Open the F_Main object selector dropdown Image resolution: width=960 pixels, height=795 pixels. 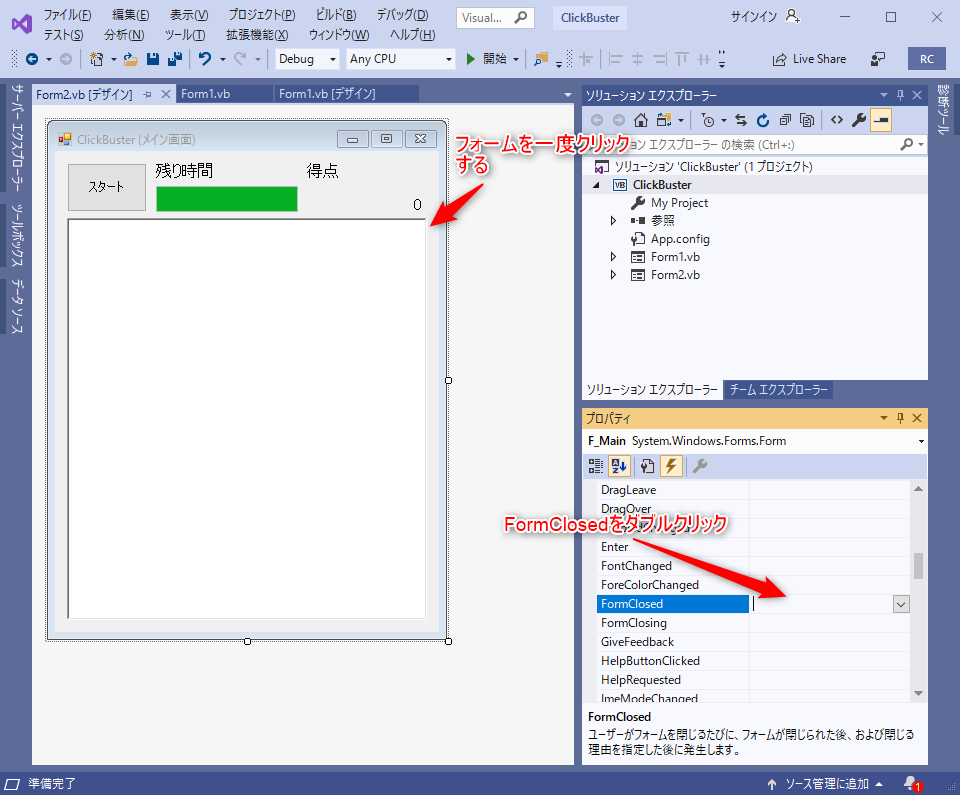[x=921, y=441]
